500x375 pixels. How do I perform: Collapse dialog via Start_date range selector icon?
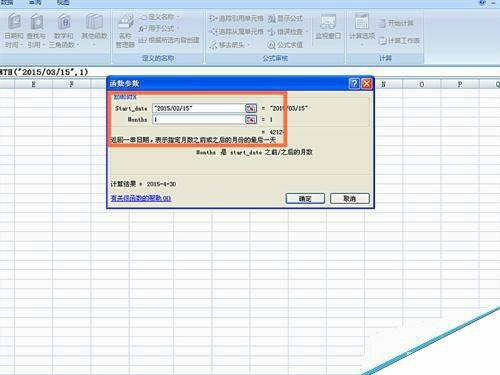251,108
